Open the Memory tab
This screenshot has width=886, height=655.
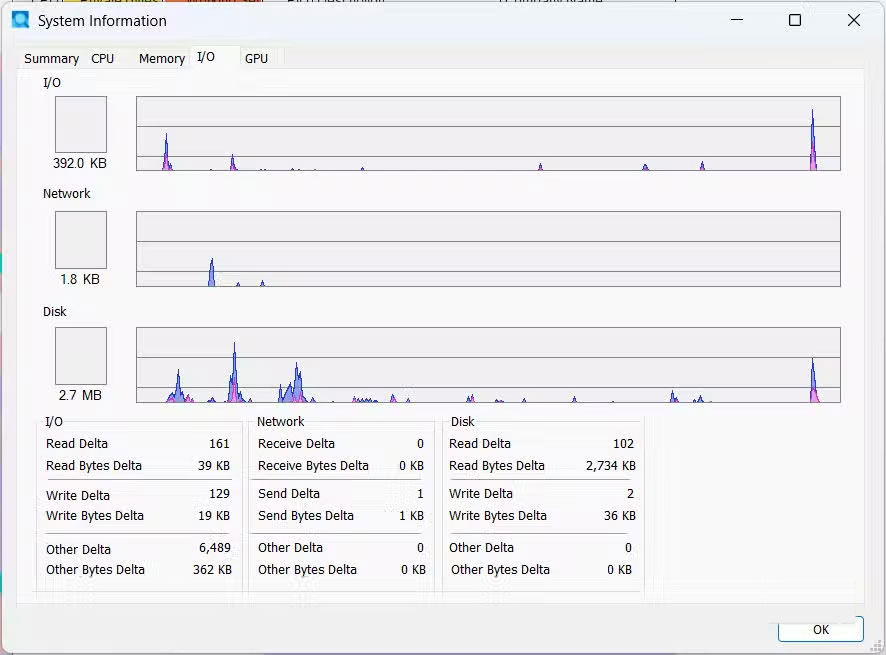coord(160,58)
